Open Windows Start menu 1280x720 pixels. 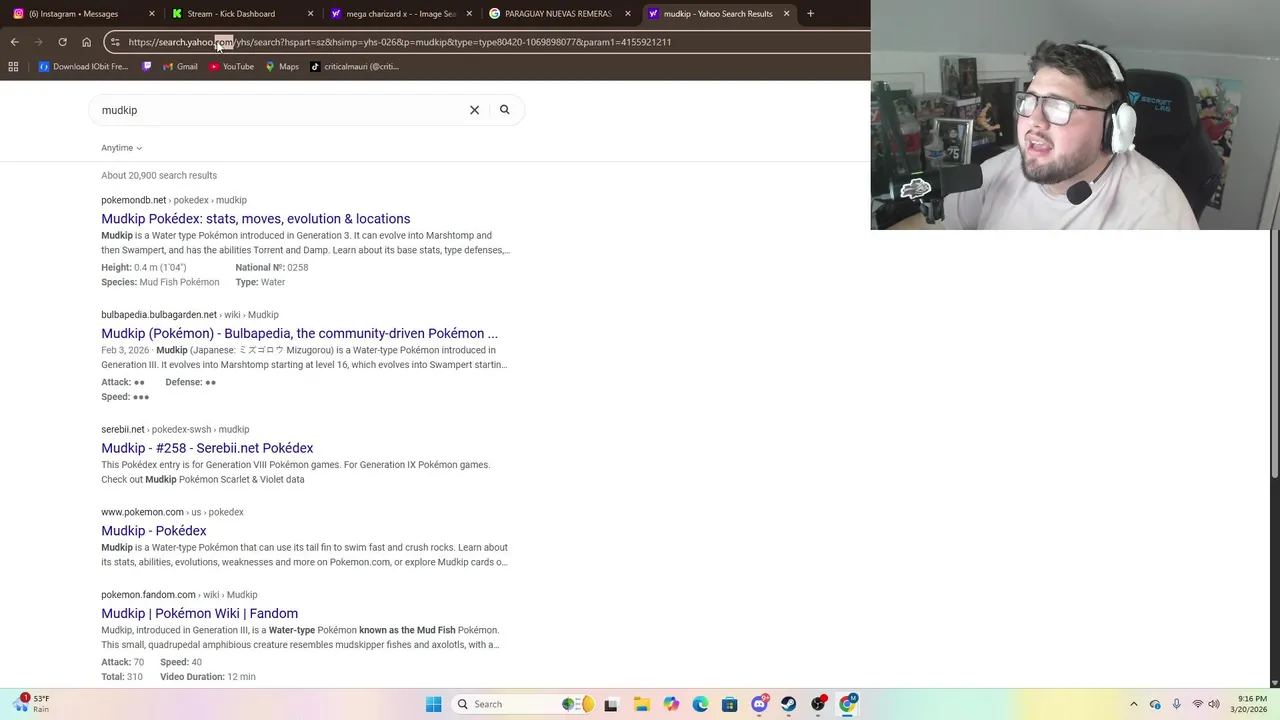pyautogui.click(x=434, y=704)
